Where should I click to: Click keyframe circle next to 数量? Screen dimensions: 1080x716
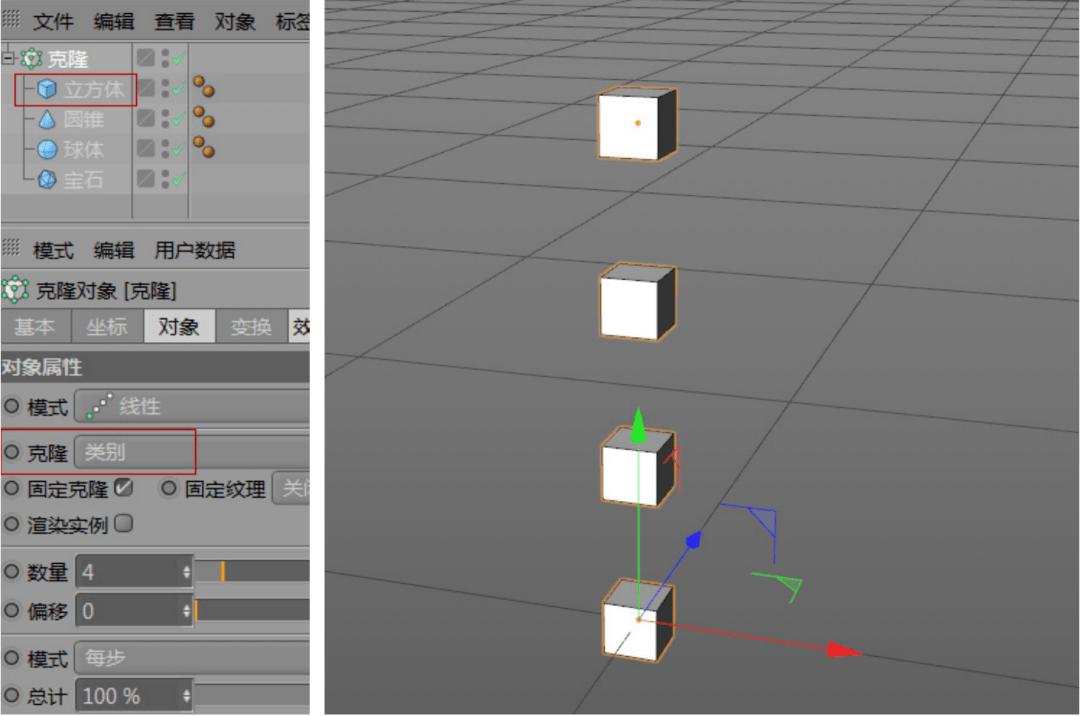coord(12,571)
